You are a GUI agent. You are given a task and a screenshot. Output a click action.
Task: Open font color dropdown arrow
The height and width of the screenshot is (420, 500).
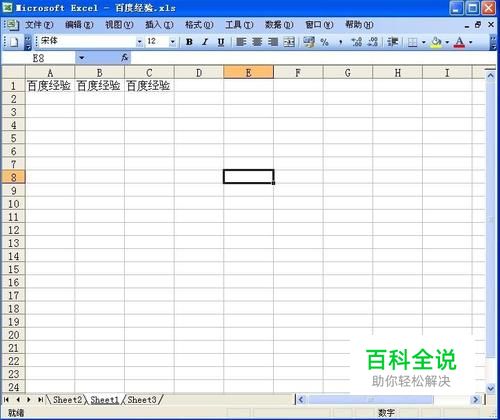[x=471, y=42]
